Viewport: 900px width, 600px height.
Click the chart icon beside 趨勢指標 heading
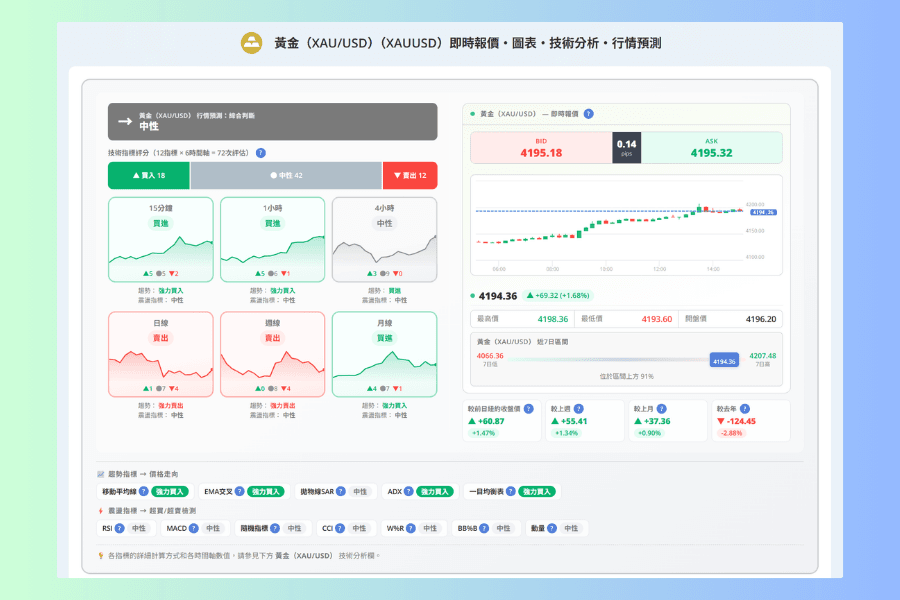[101, 474]
